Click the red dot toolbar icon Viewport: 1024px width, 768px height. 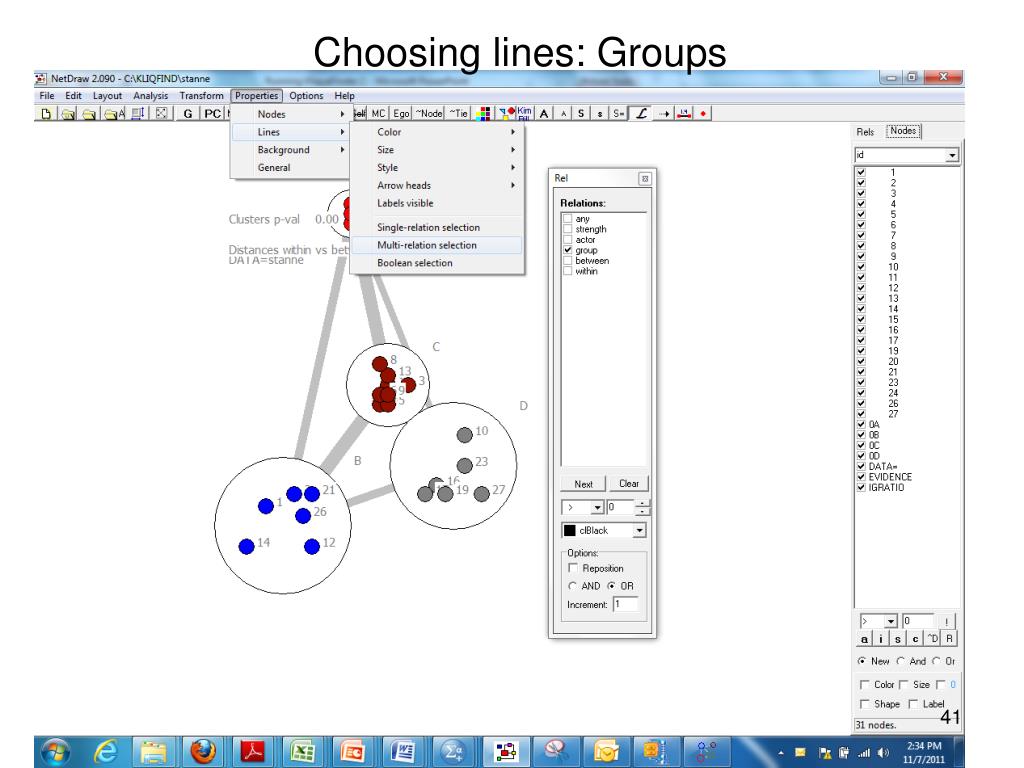click(703, 114)
